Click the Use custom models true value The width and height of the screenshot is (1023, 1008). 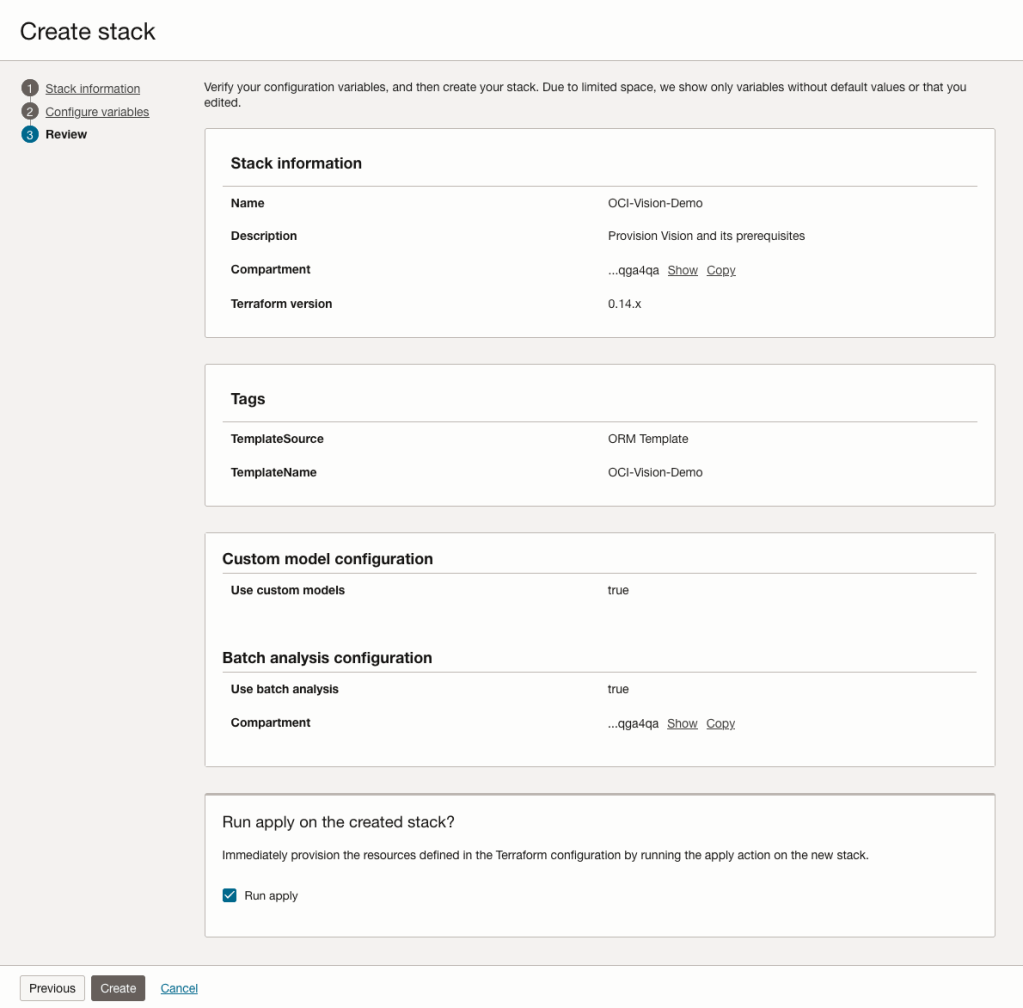pos(618,590)
